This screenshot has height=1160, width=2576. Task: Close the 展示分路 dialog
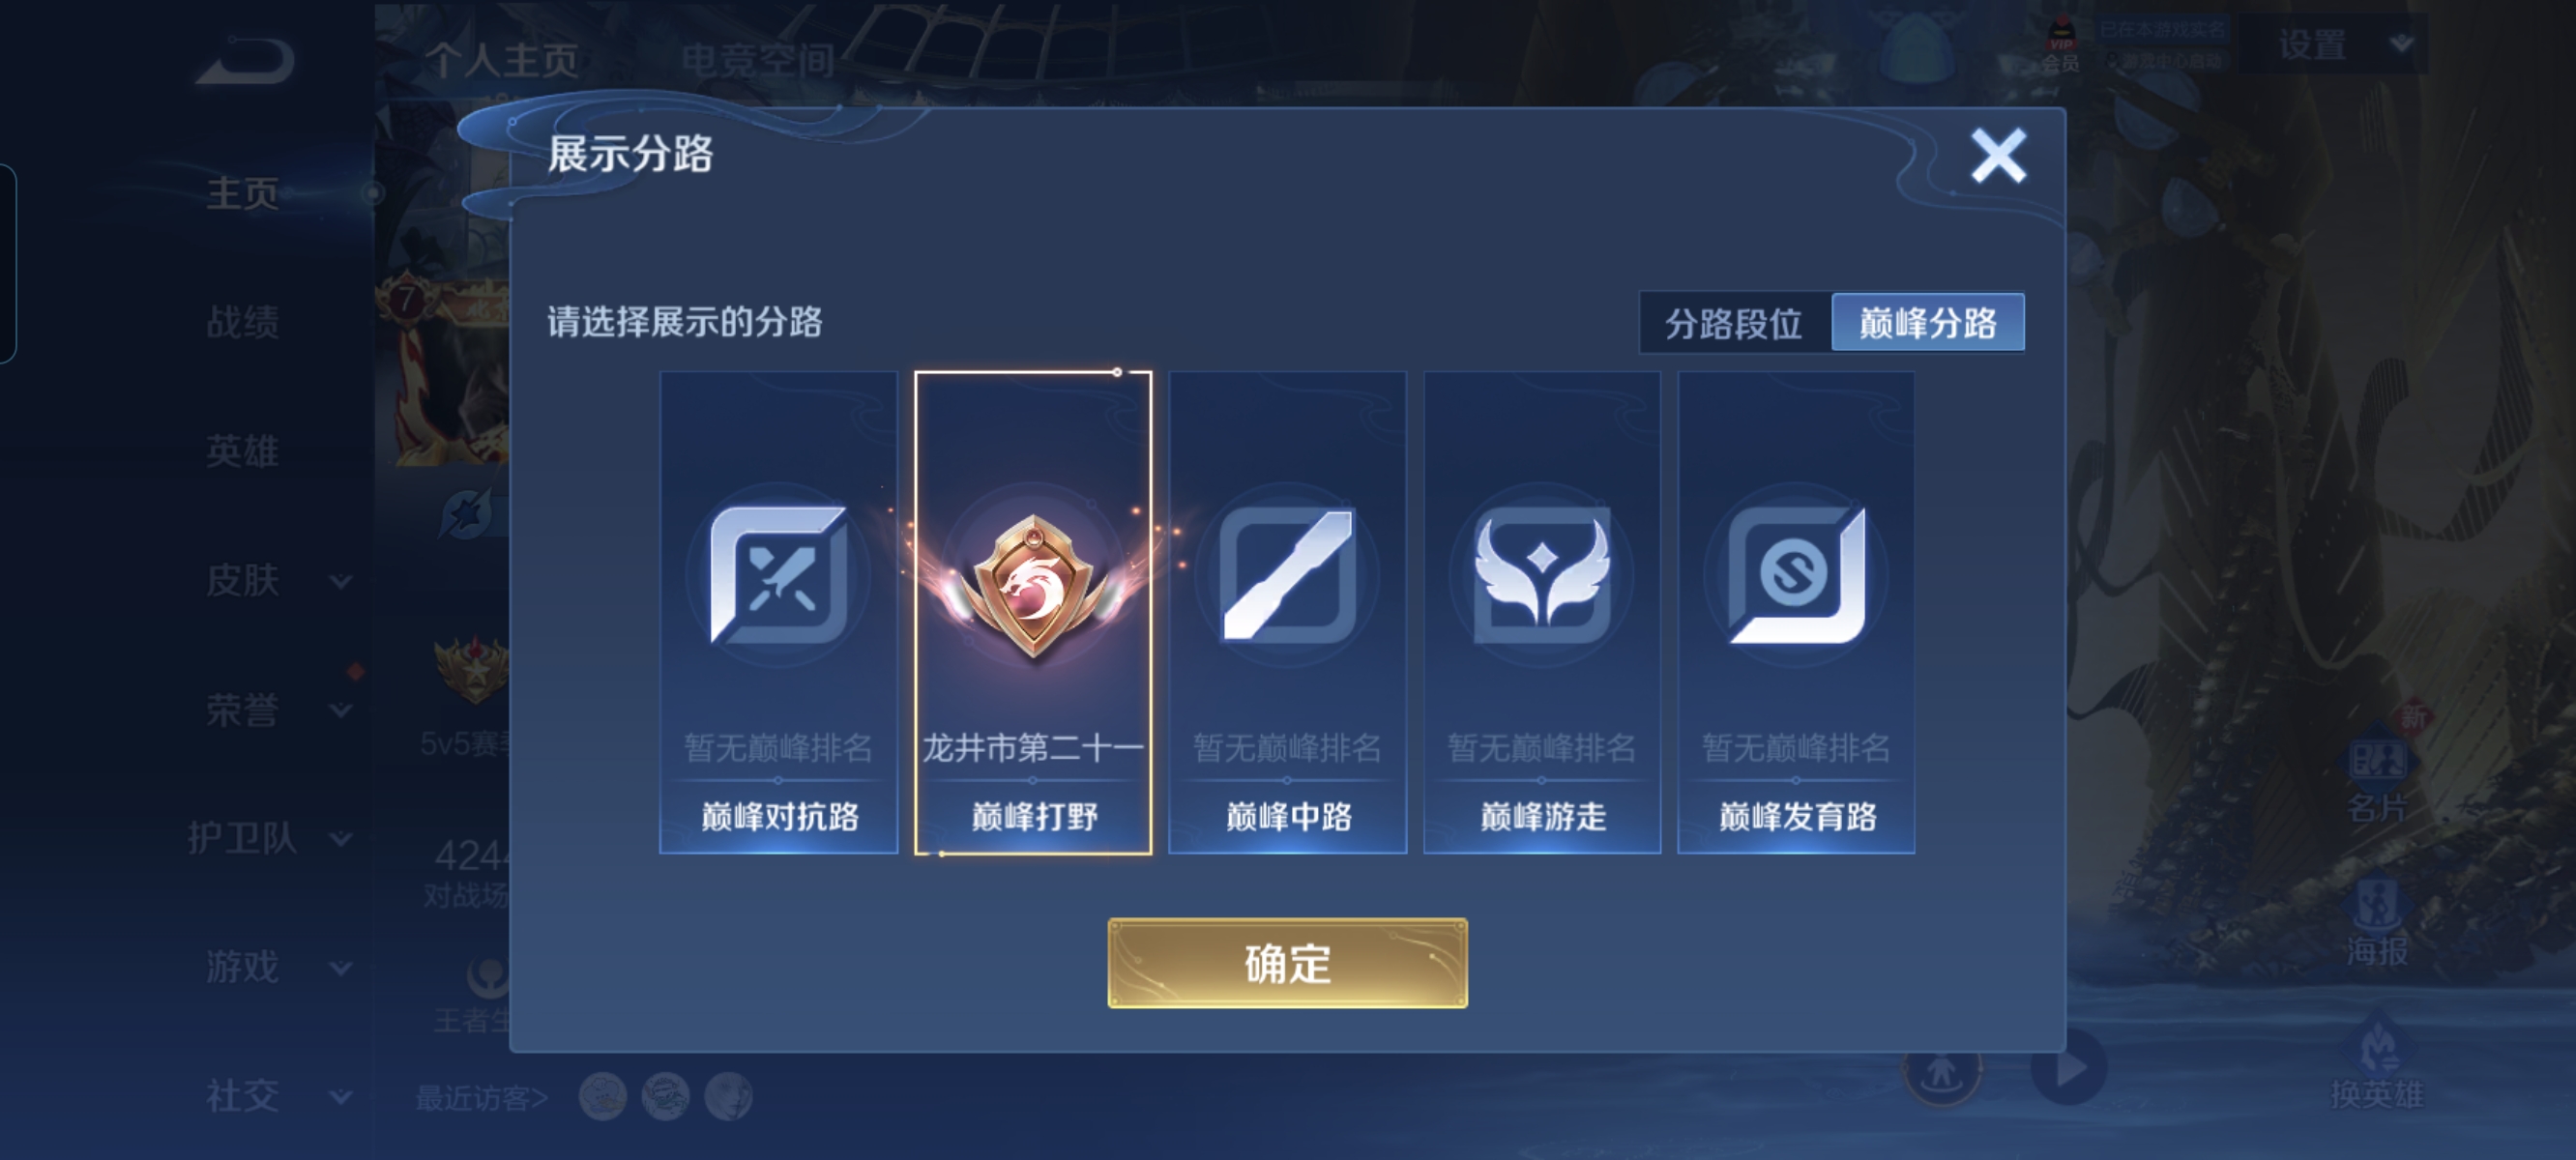tap(1998, 156)
